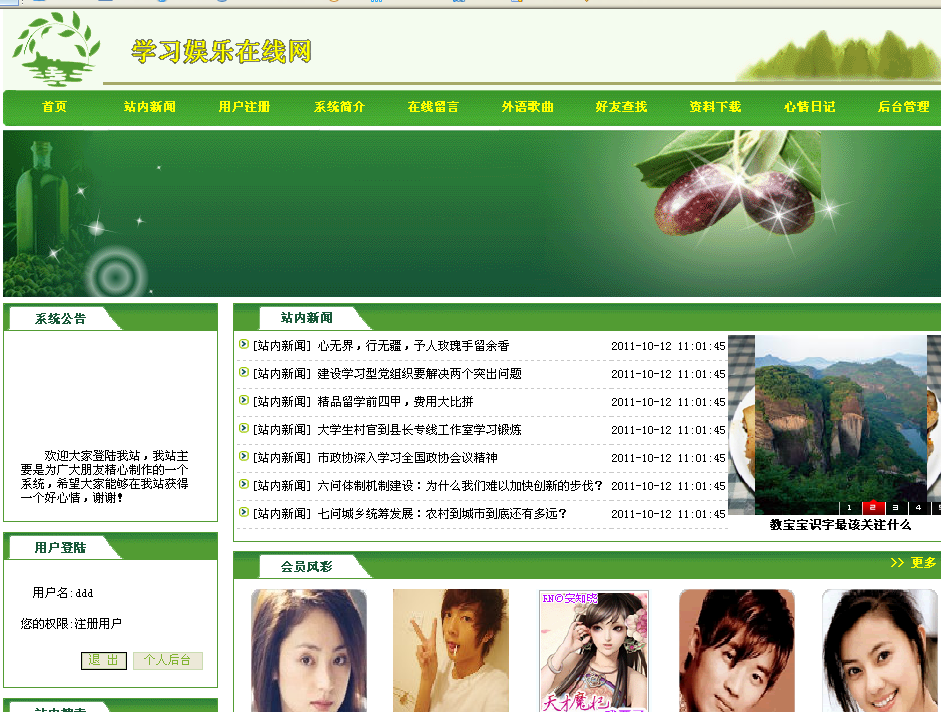Select slide number 4 in the slideshow

tap(918, 508)
